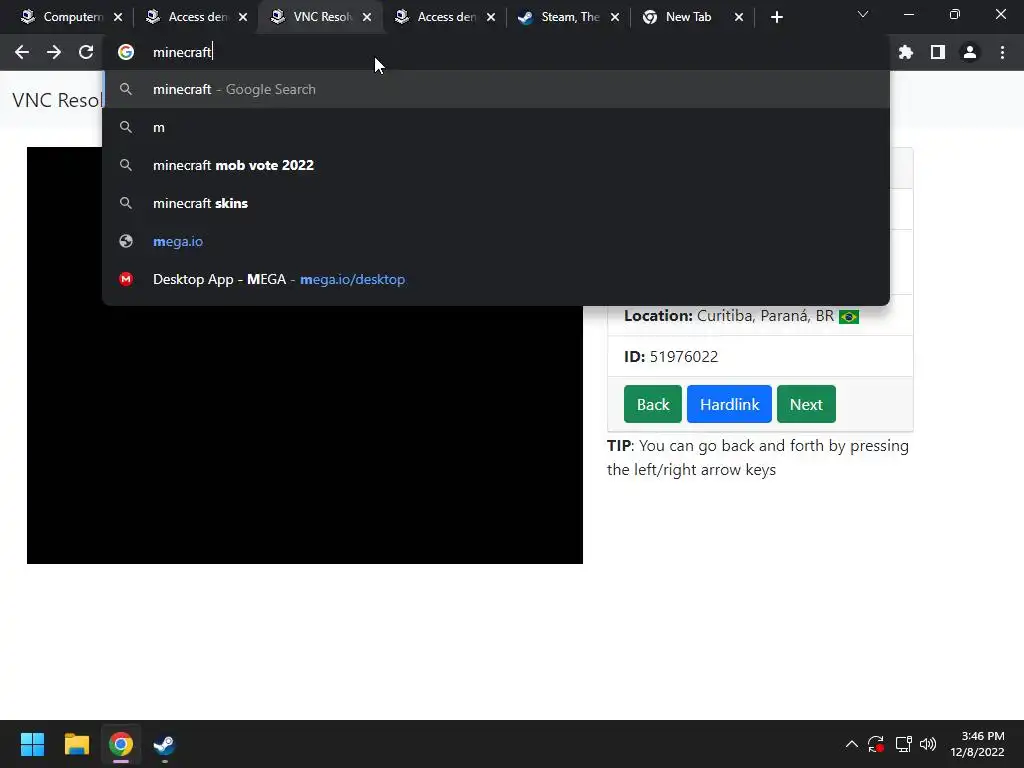Click the address bar containing minecraft
Screen dimensions: 1024x768
point(496,52)
